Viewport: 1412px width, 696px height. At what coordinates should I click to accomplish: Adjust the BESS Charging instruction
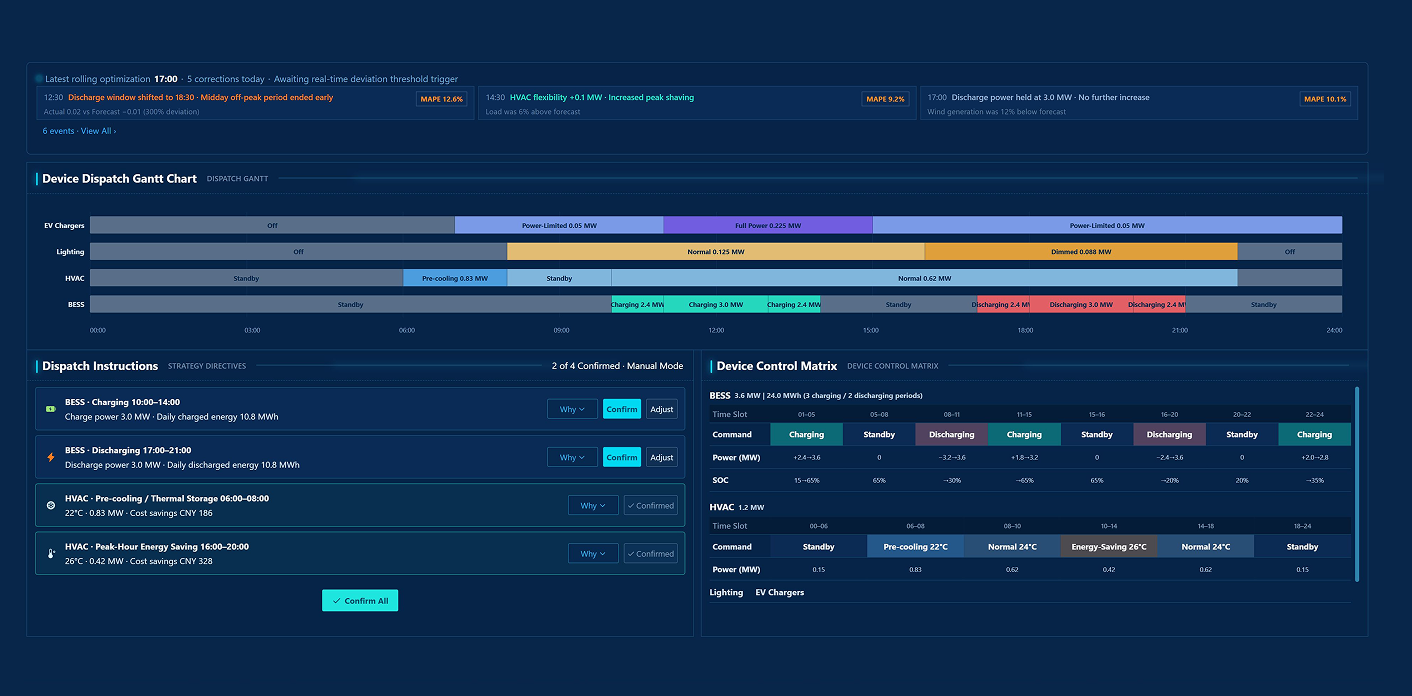tap(661, 409)
